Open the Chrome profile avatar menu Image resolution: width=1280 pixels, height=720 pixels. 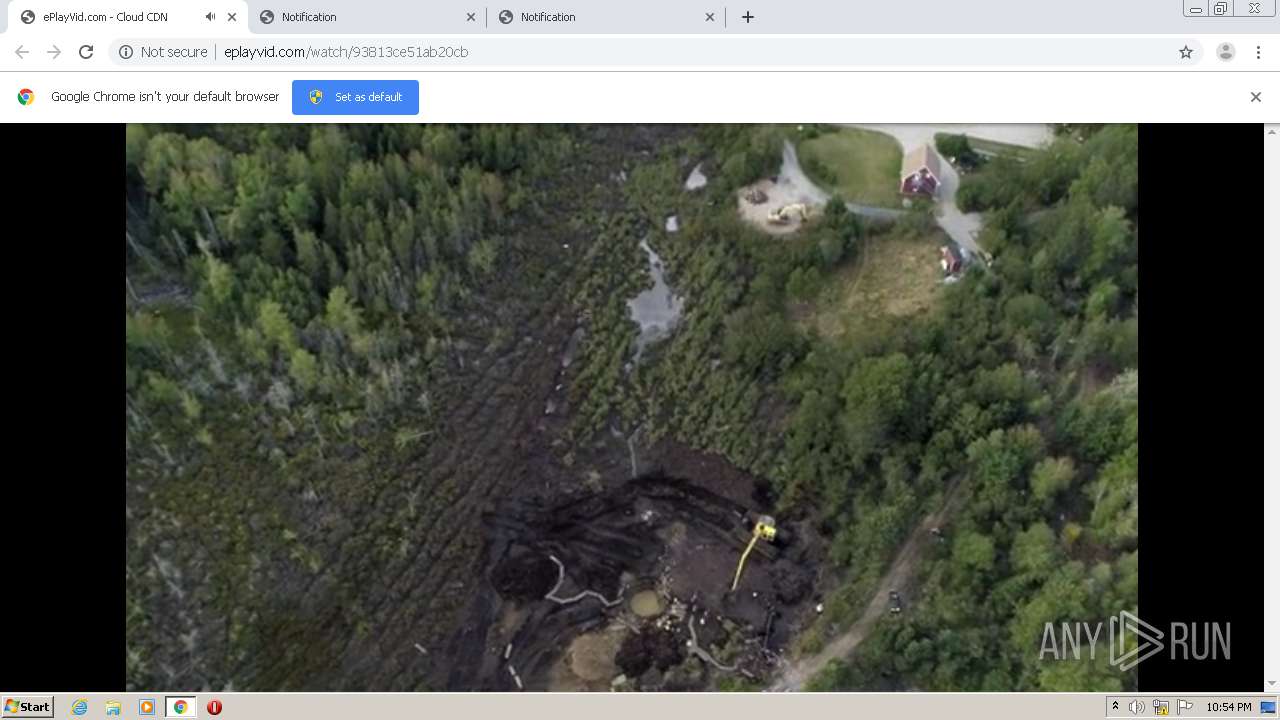[1226, 52]
